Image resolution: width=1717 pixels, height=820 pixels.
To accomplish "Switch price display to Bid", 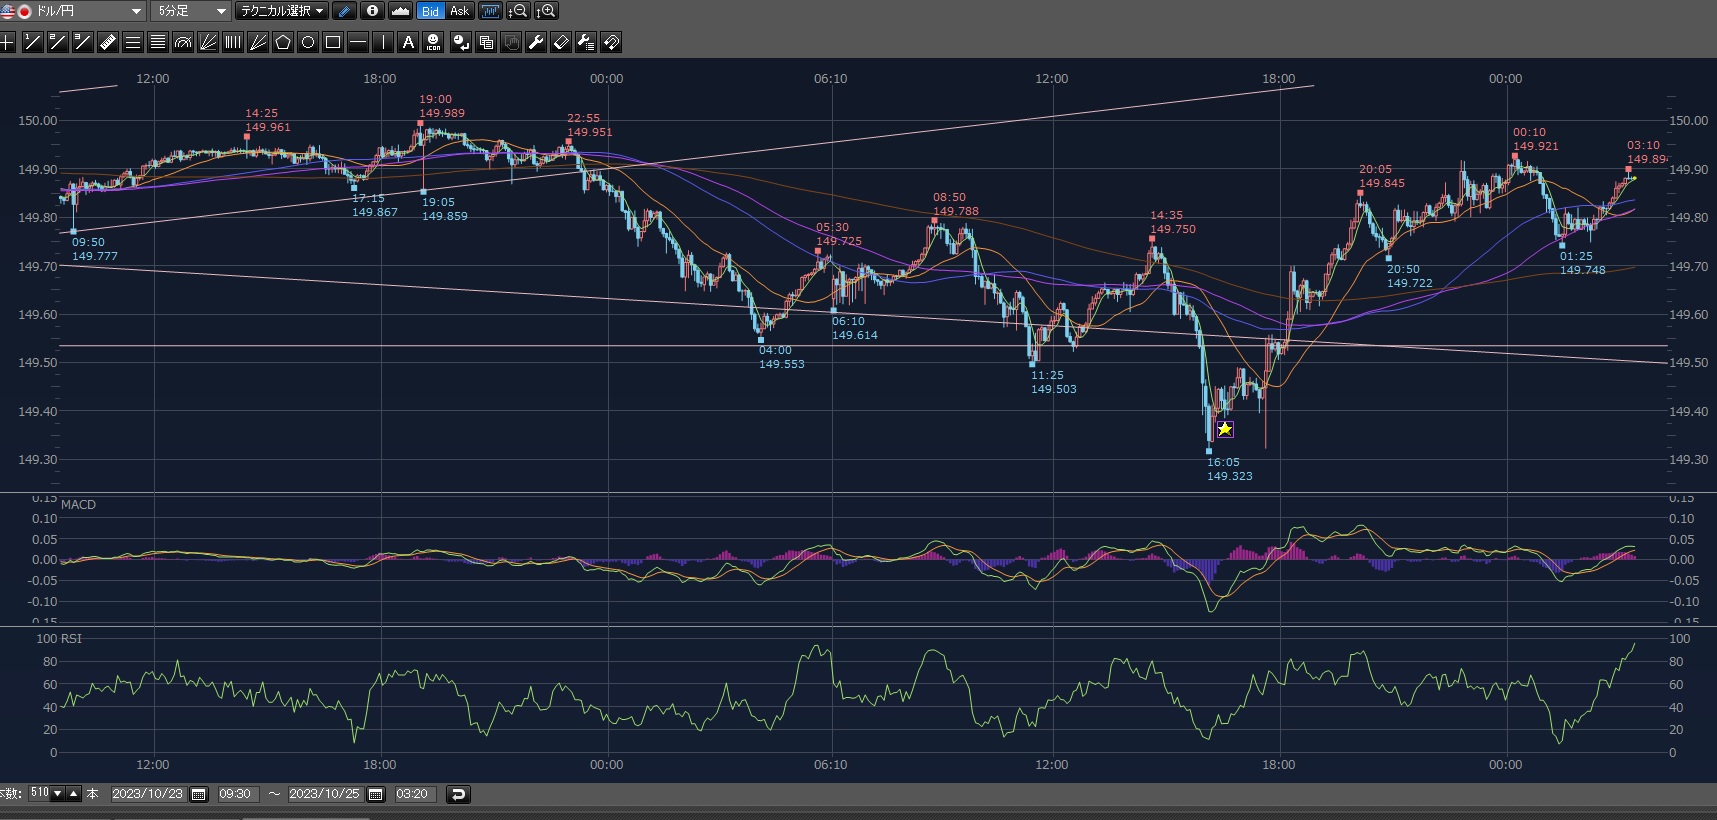I will (x=430, y=11).
